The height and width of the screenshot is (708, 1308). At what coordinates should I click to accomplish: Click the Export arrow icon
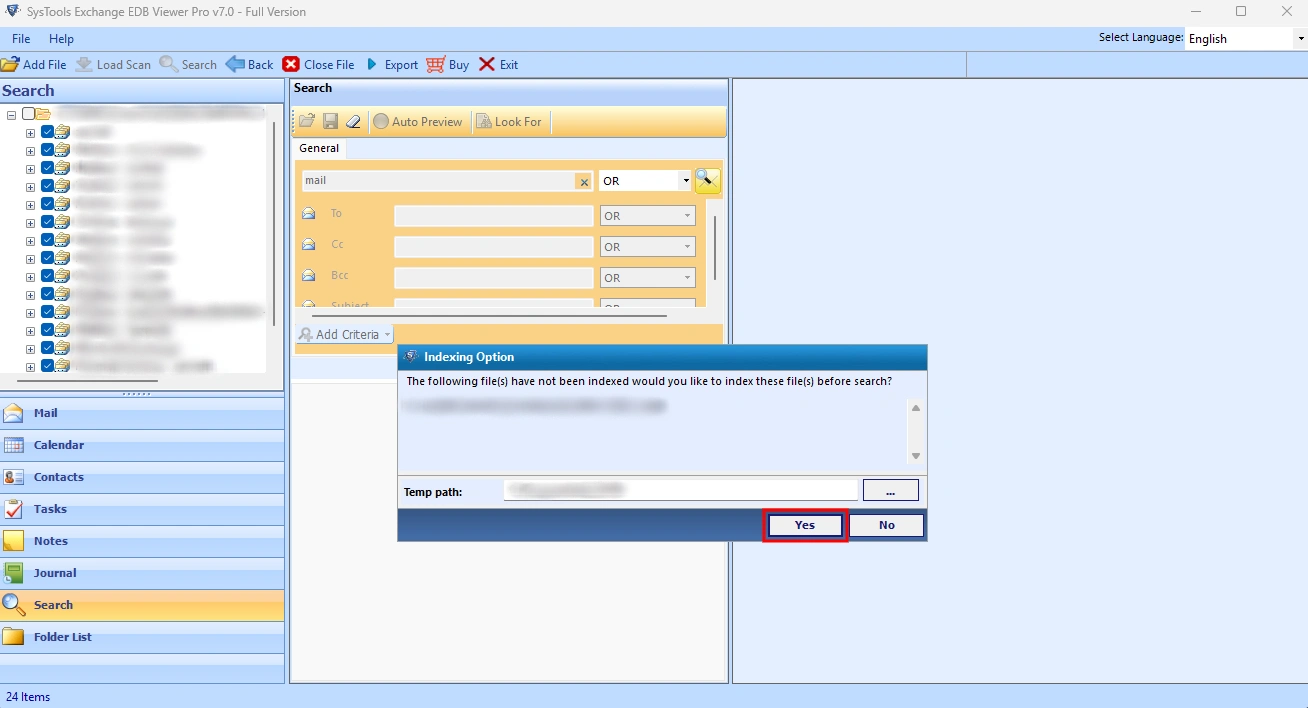[x=372, y=64]
